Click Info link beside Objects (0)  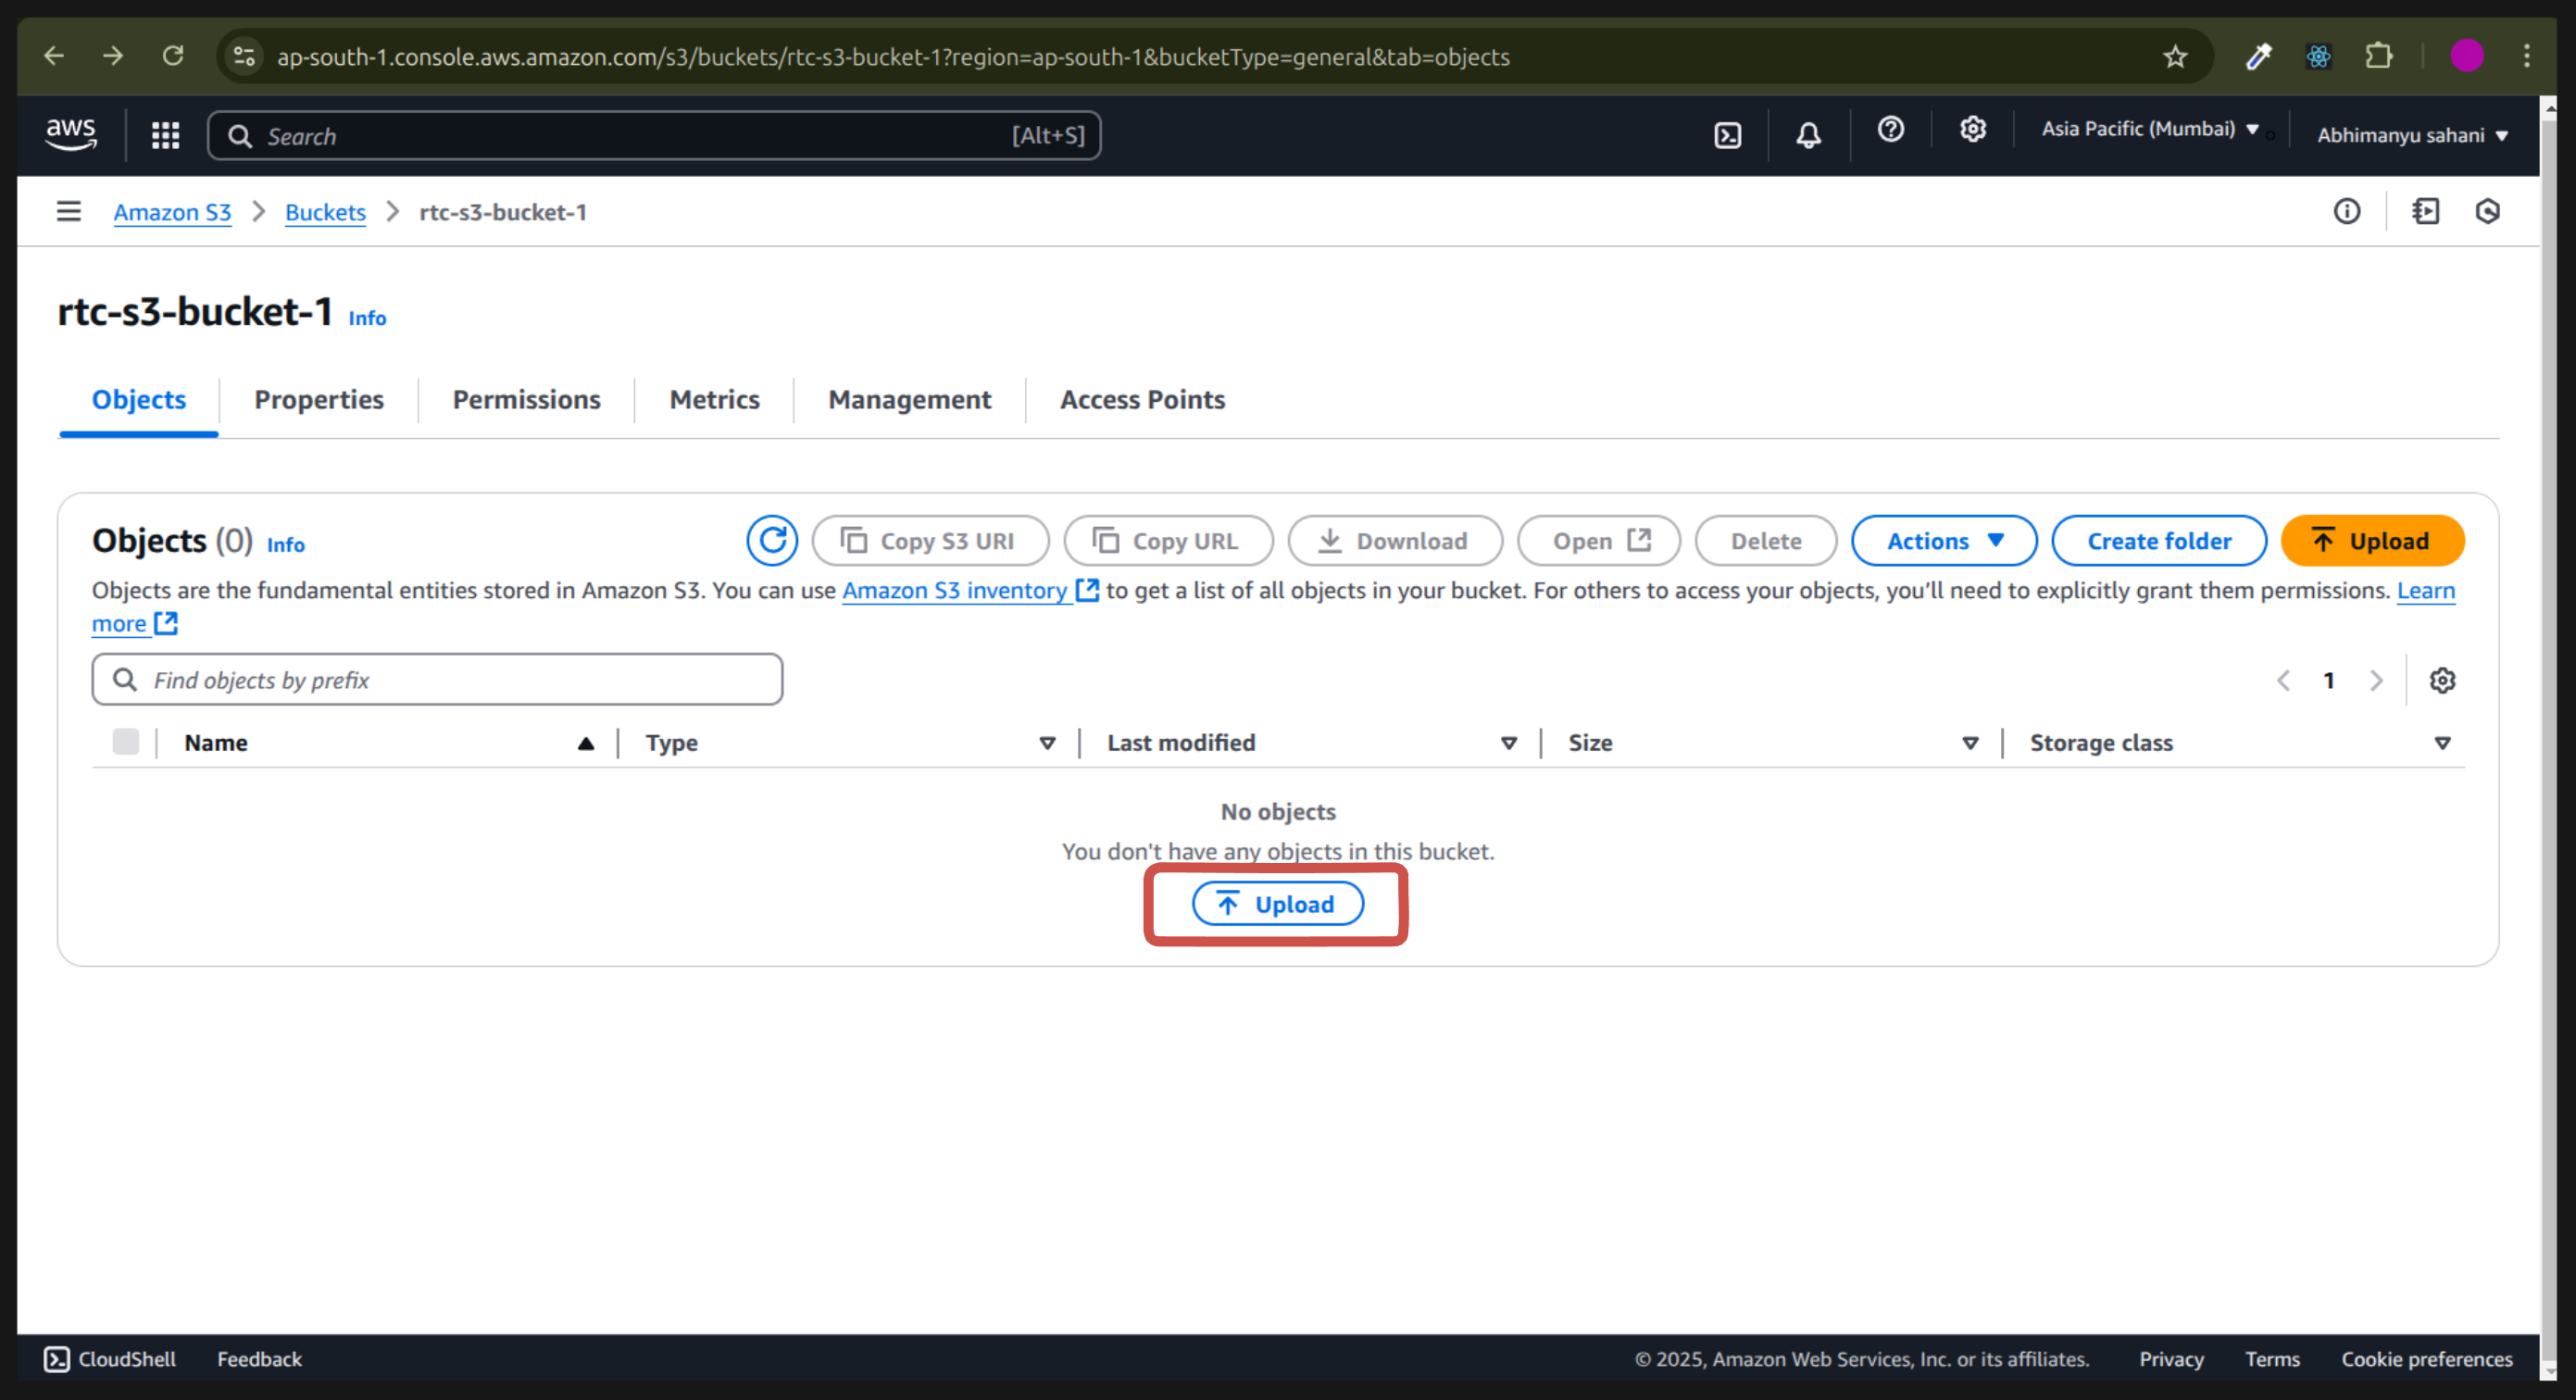click(285, 545)
